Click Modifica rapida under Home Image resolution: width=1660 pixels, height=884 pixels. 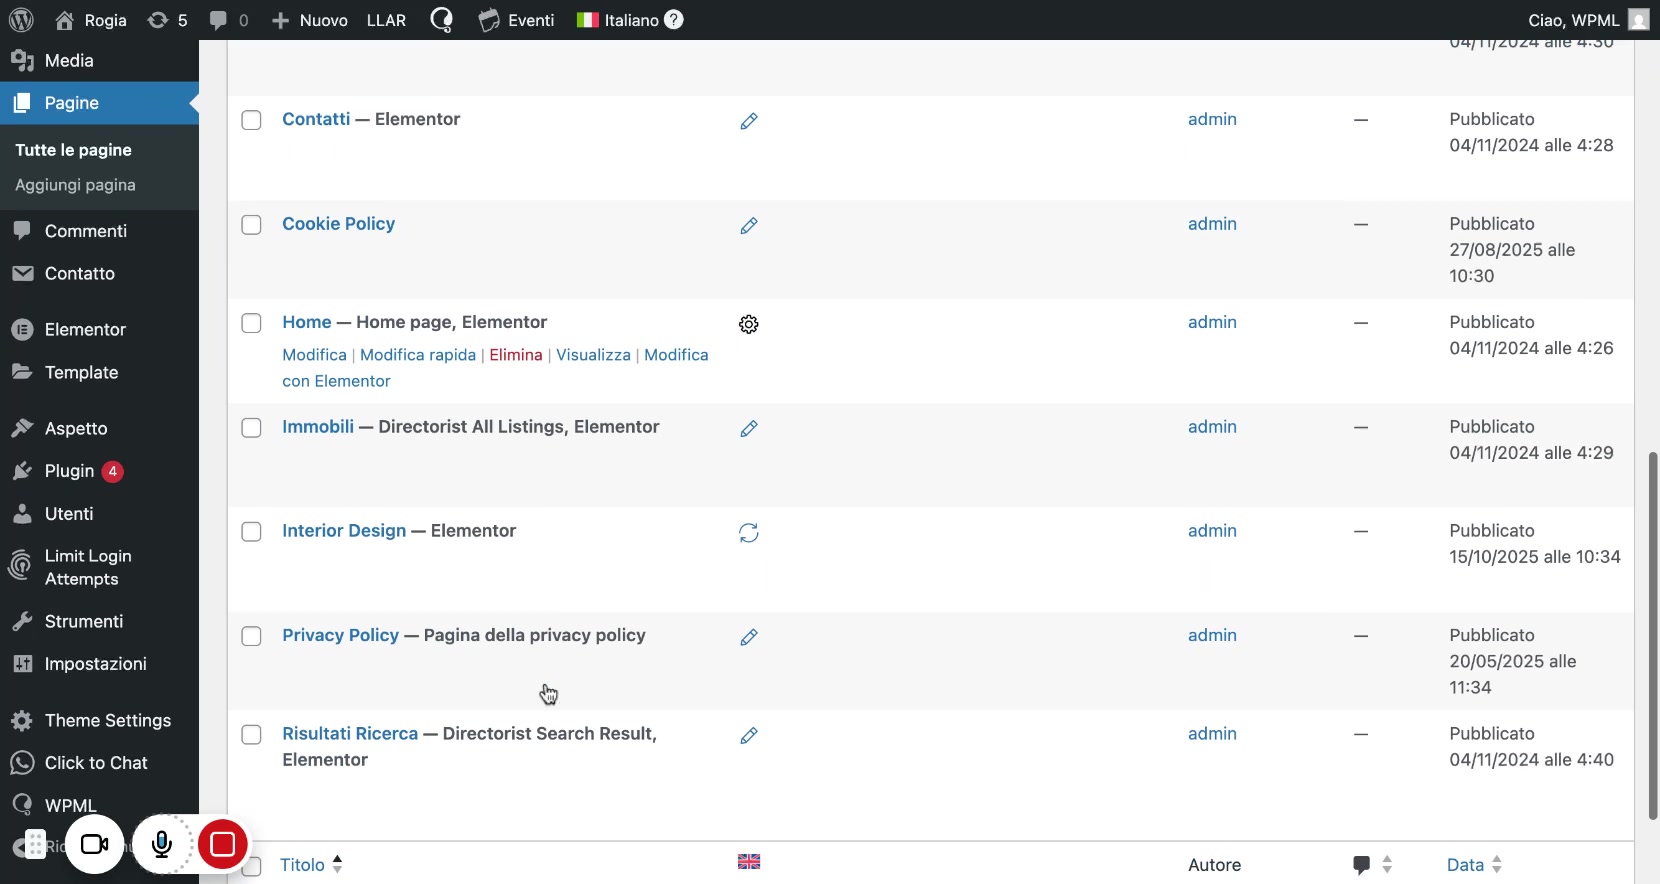click(417, 355)
